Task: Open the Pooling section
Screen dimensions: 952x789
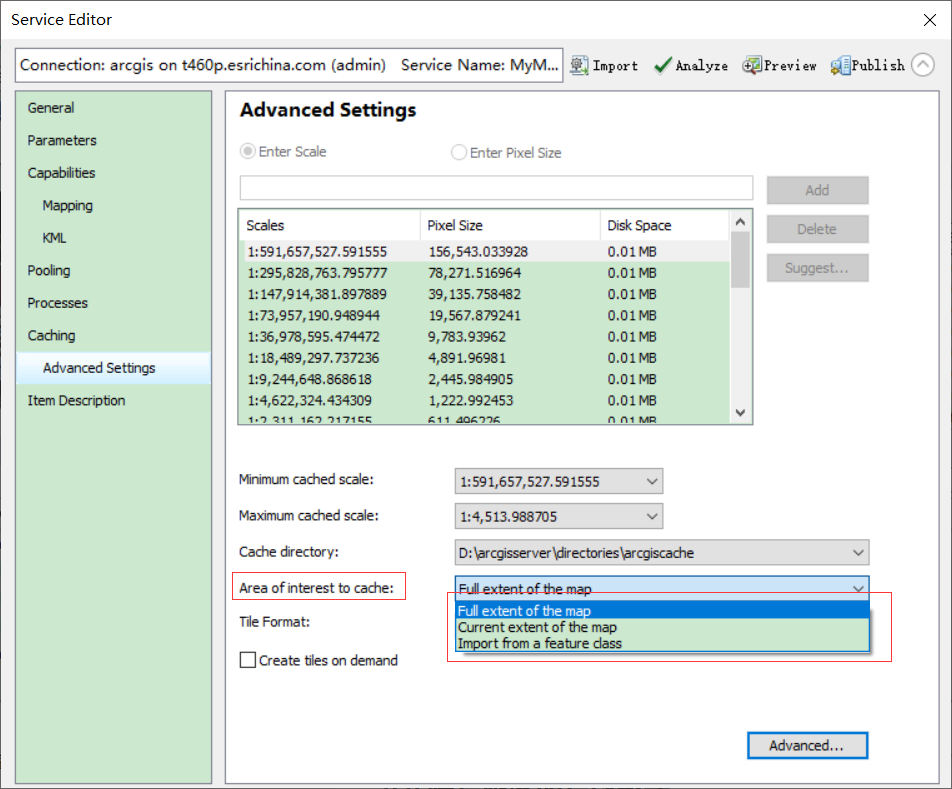Action: pos(49,271)
